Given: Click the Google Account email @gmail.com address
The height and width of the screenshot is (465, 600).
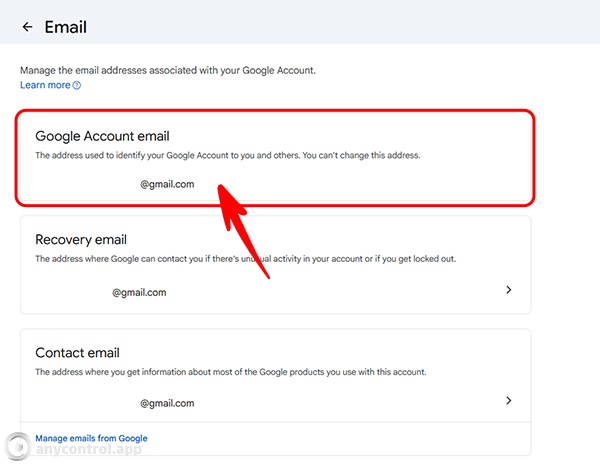Looking at the screenshot, I should pyautogui.click(x=167, y=184).
